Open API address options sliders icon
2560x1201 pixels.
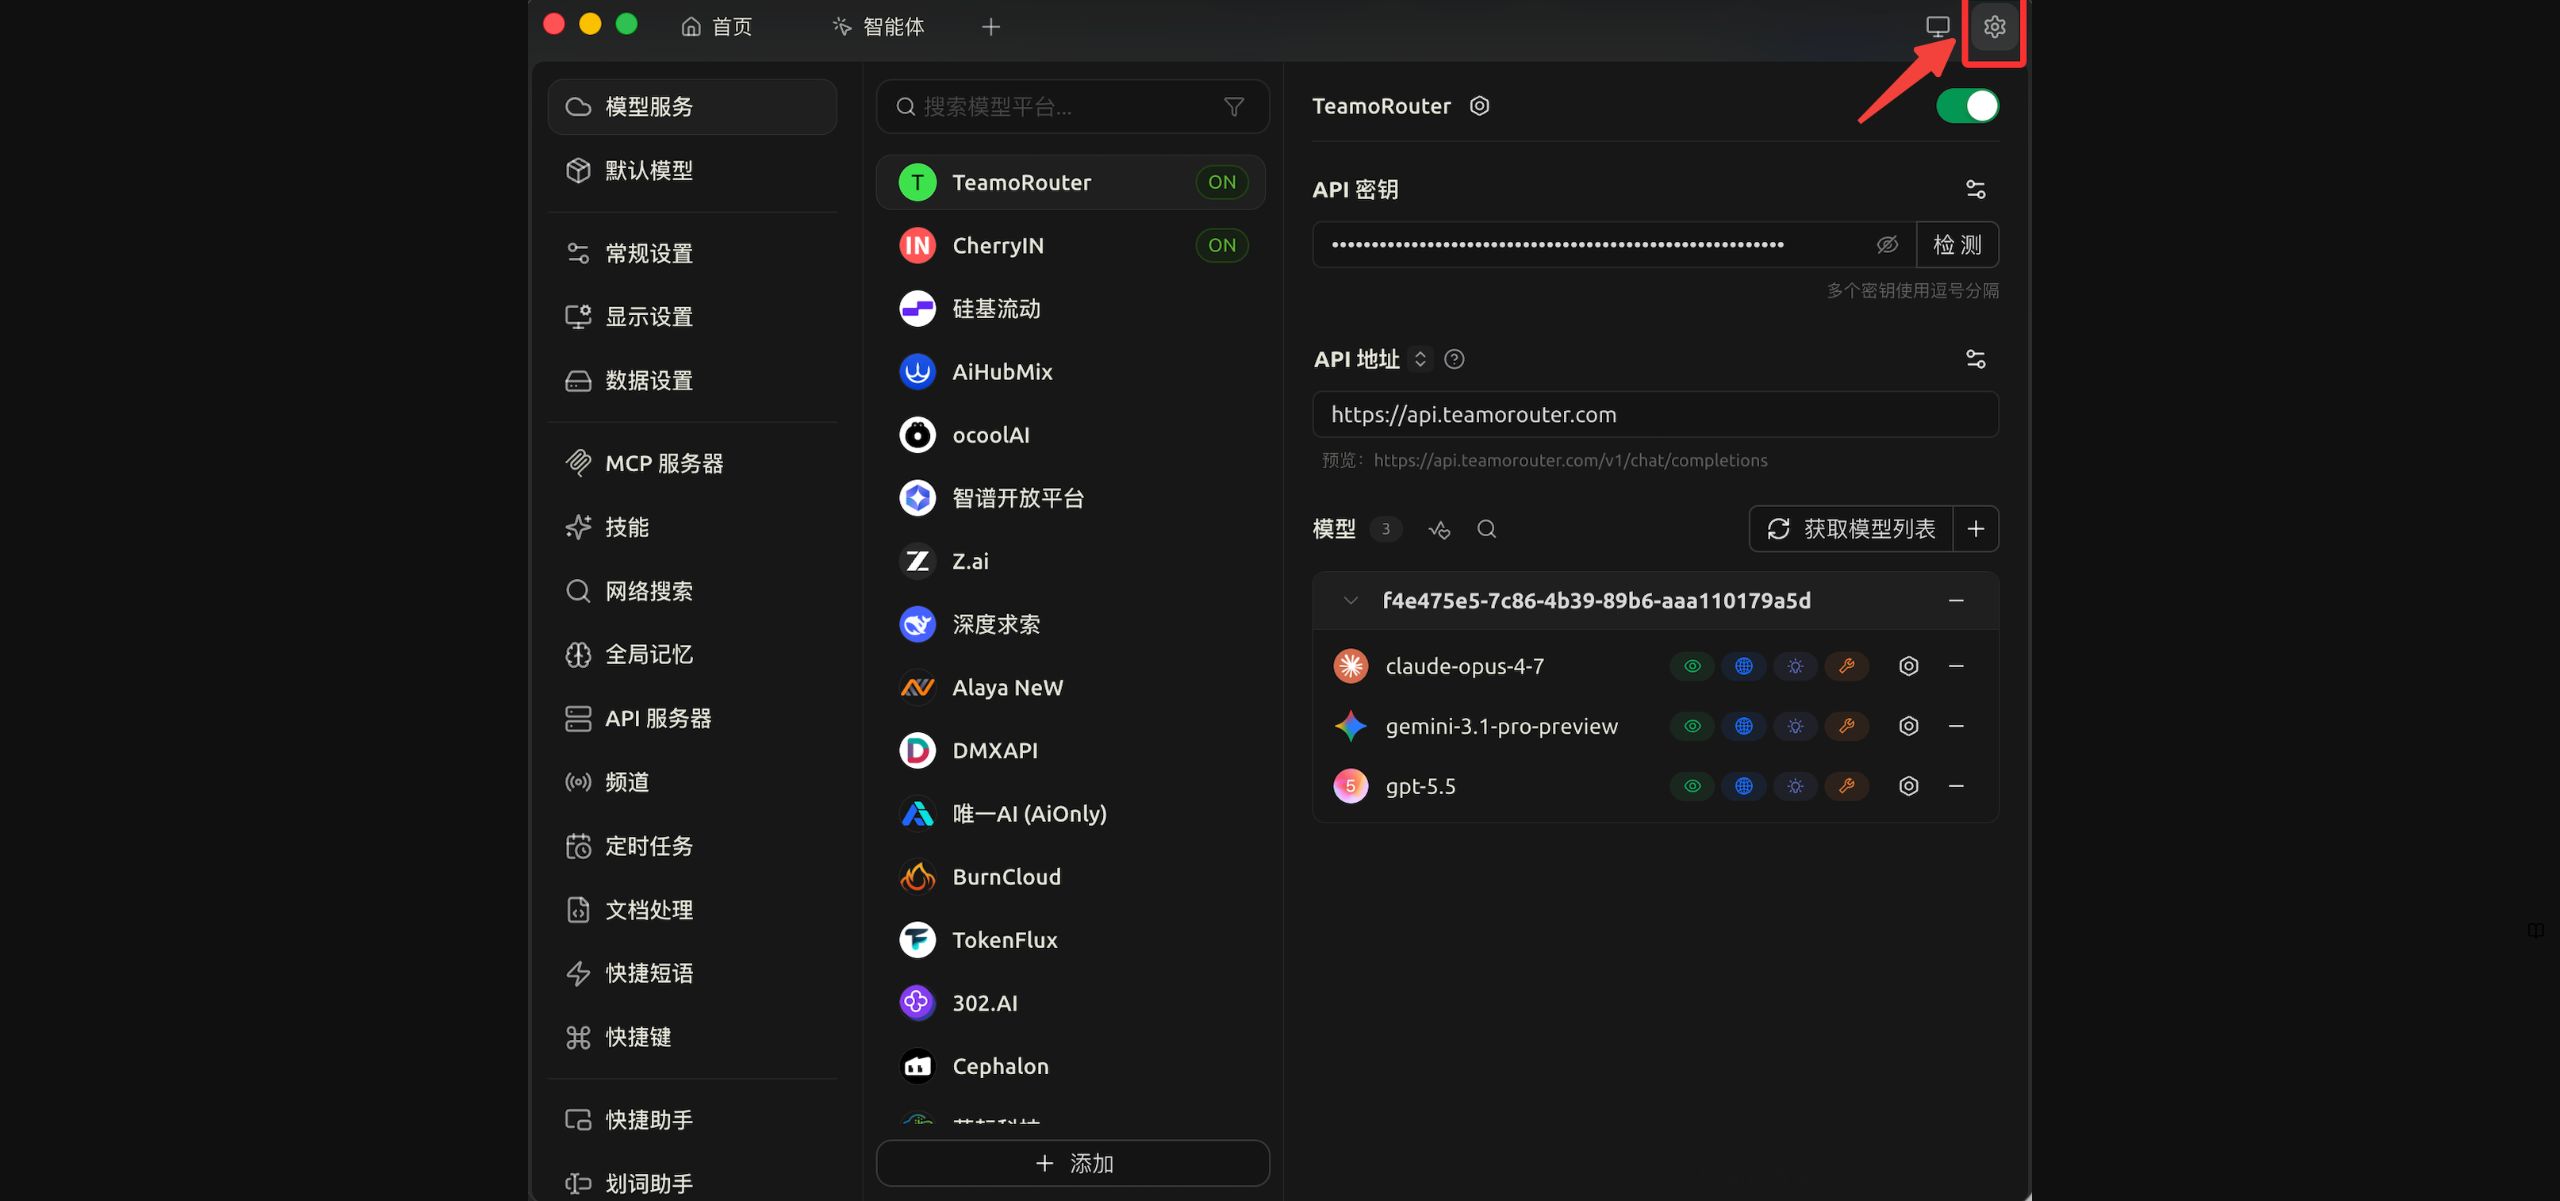1976,359
